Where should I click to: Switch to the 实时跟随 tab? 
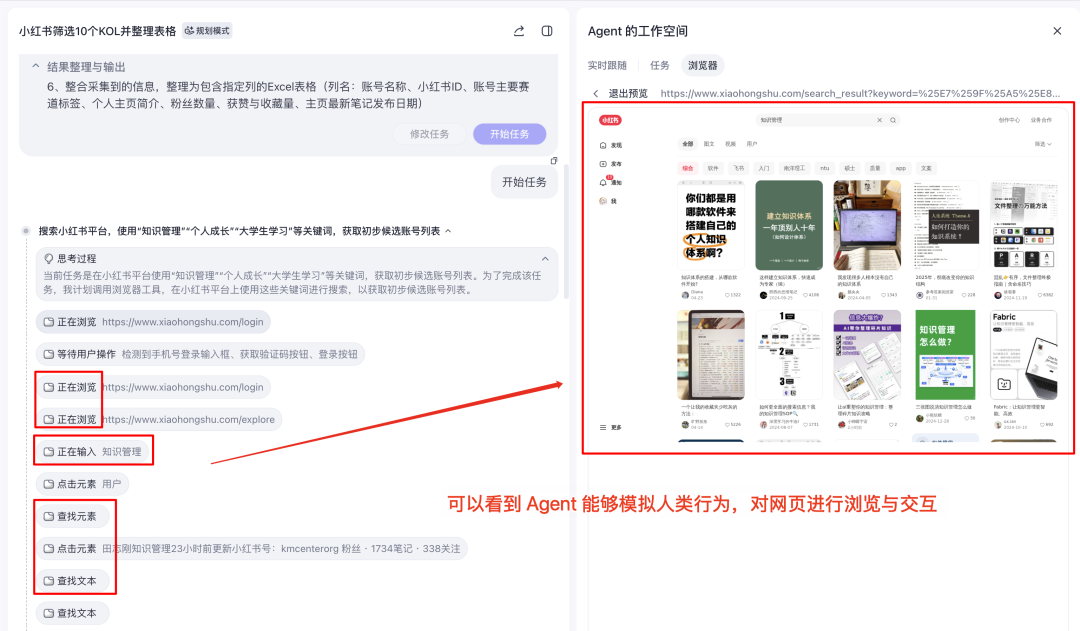pyautogui.click(x=607, y=65)
